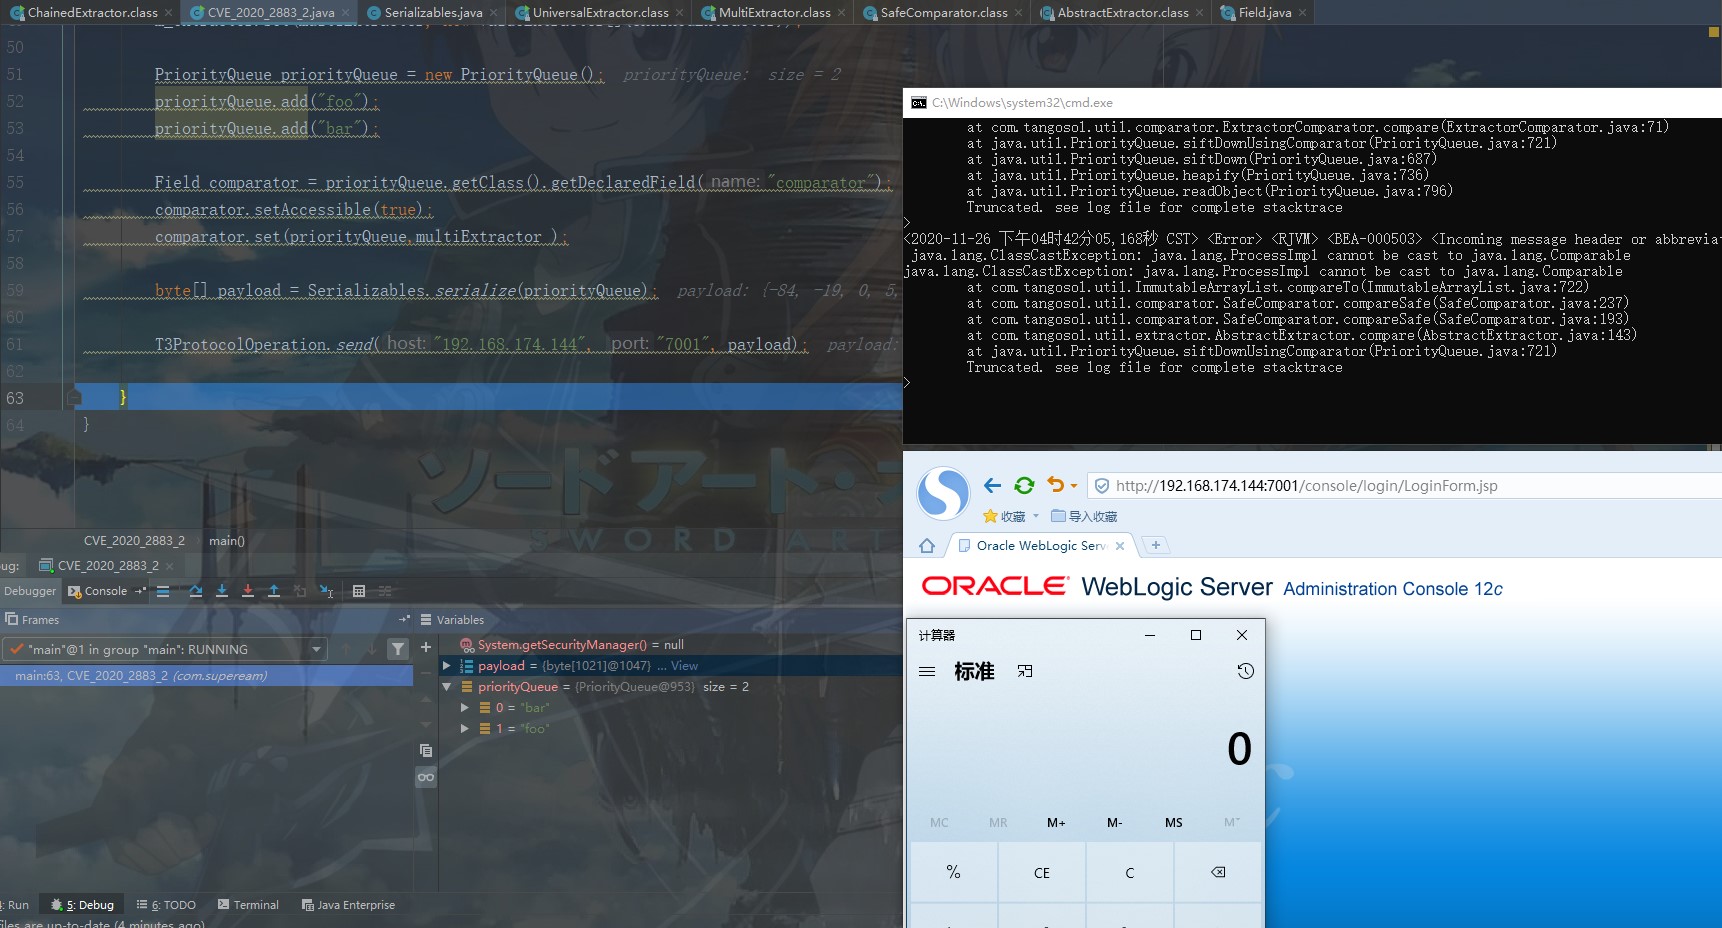Expand the 1 = "foo" element
Screen dimensions: 1722x928
[465, 729]
